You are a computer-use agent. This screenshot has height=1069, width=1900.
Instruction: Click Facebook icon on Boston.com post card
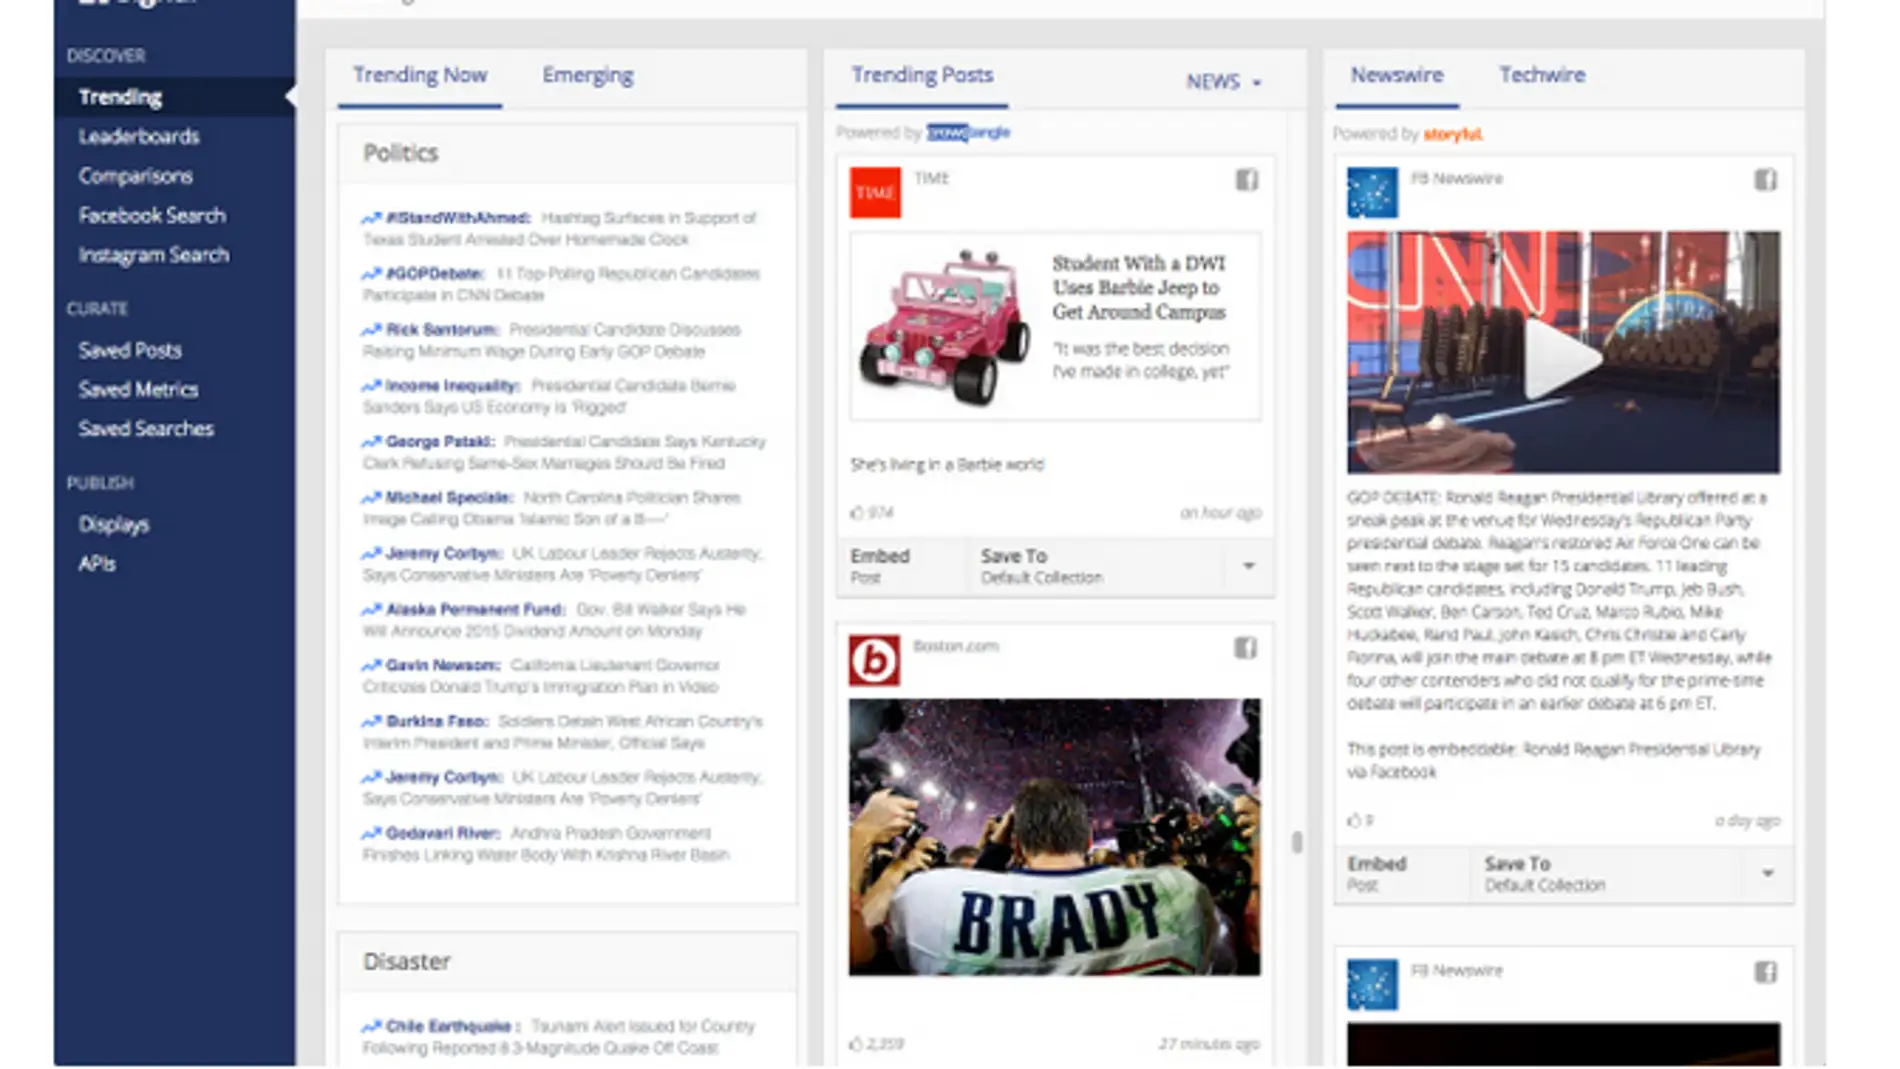click(x=1245, y=648)
